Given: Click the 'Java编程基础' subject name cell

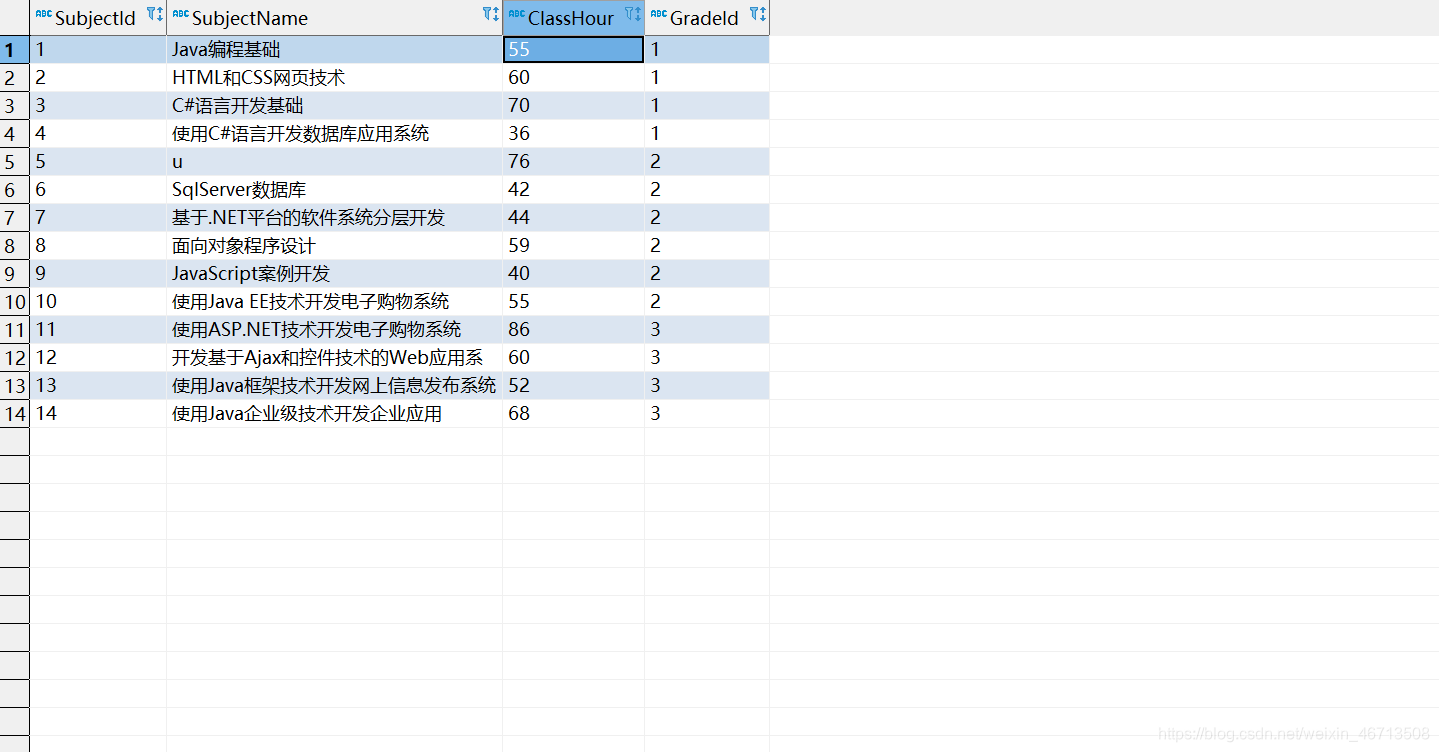Looking at the screenshot, I should coord(334,49).
